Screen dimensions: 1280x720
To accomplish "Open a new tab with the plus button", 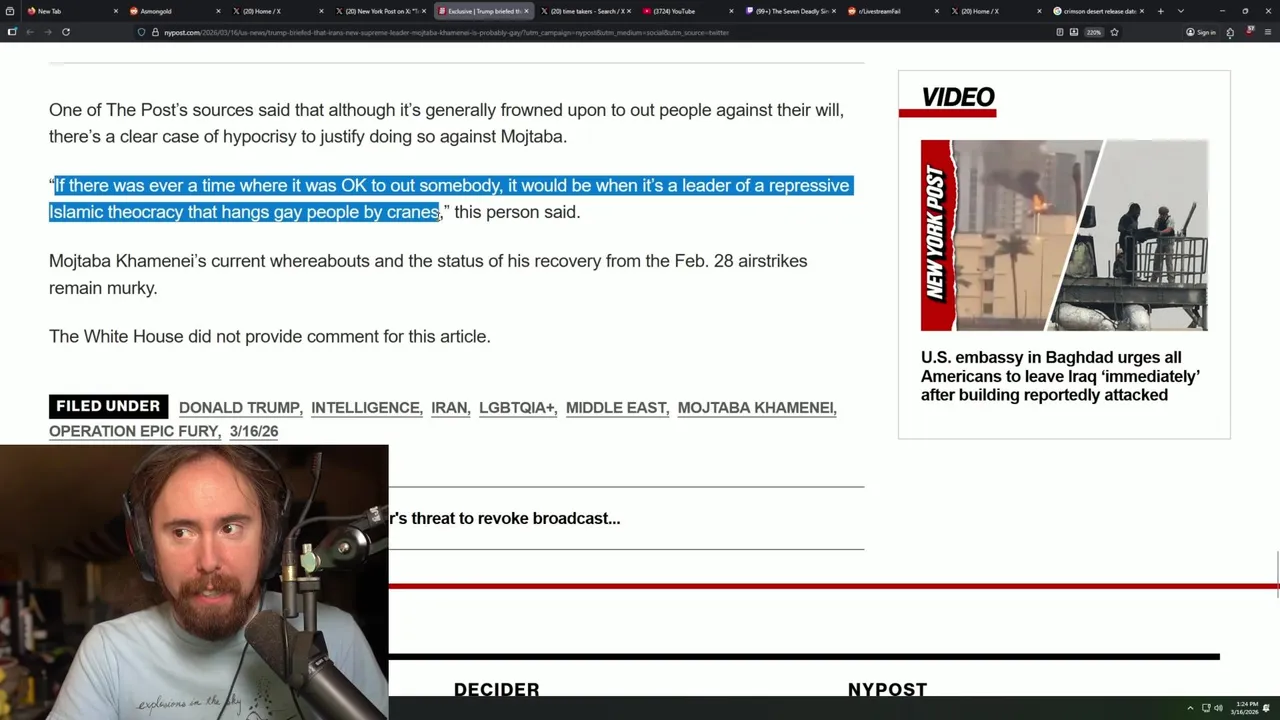I will point(1160,11).
